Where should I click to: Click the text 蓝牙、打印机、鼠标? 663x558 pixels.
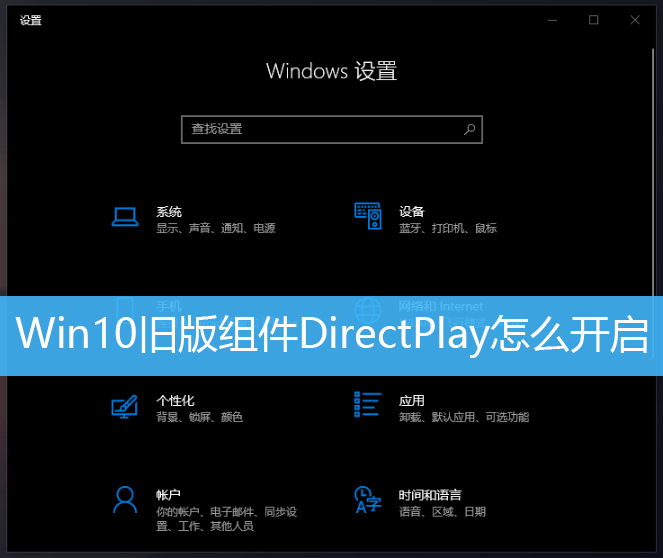tap(448, 228)
